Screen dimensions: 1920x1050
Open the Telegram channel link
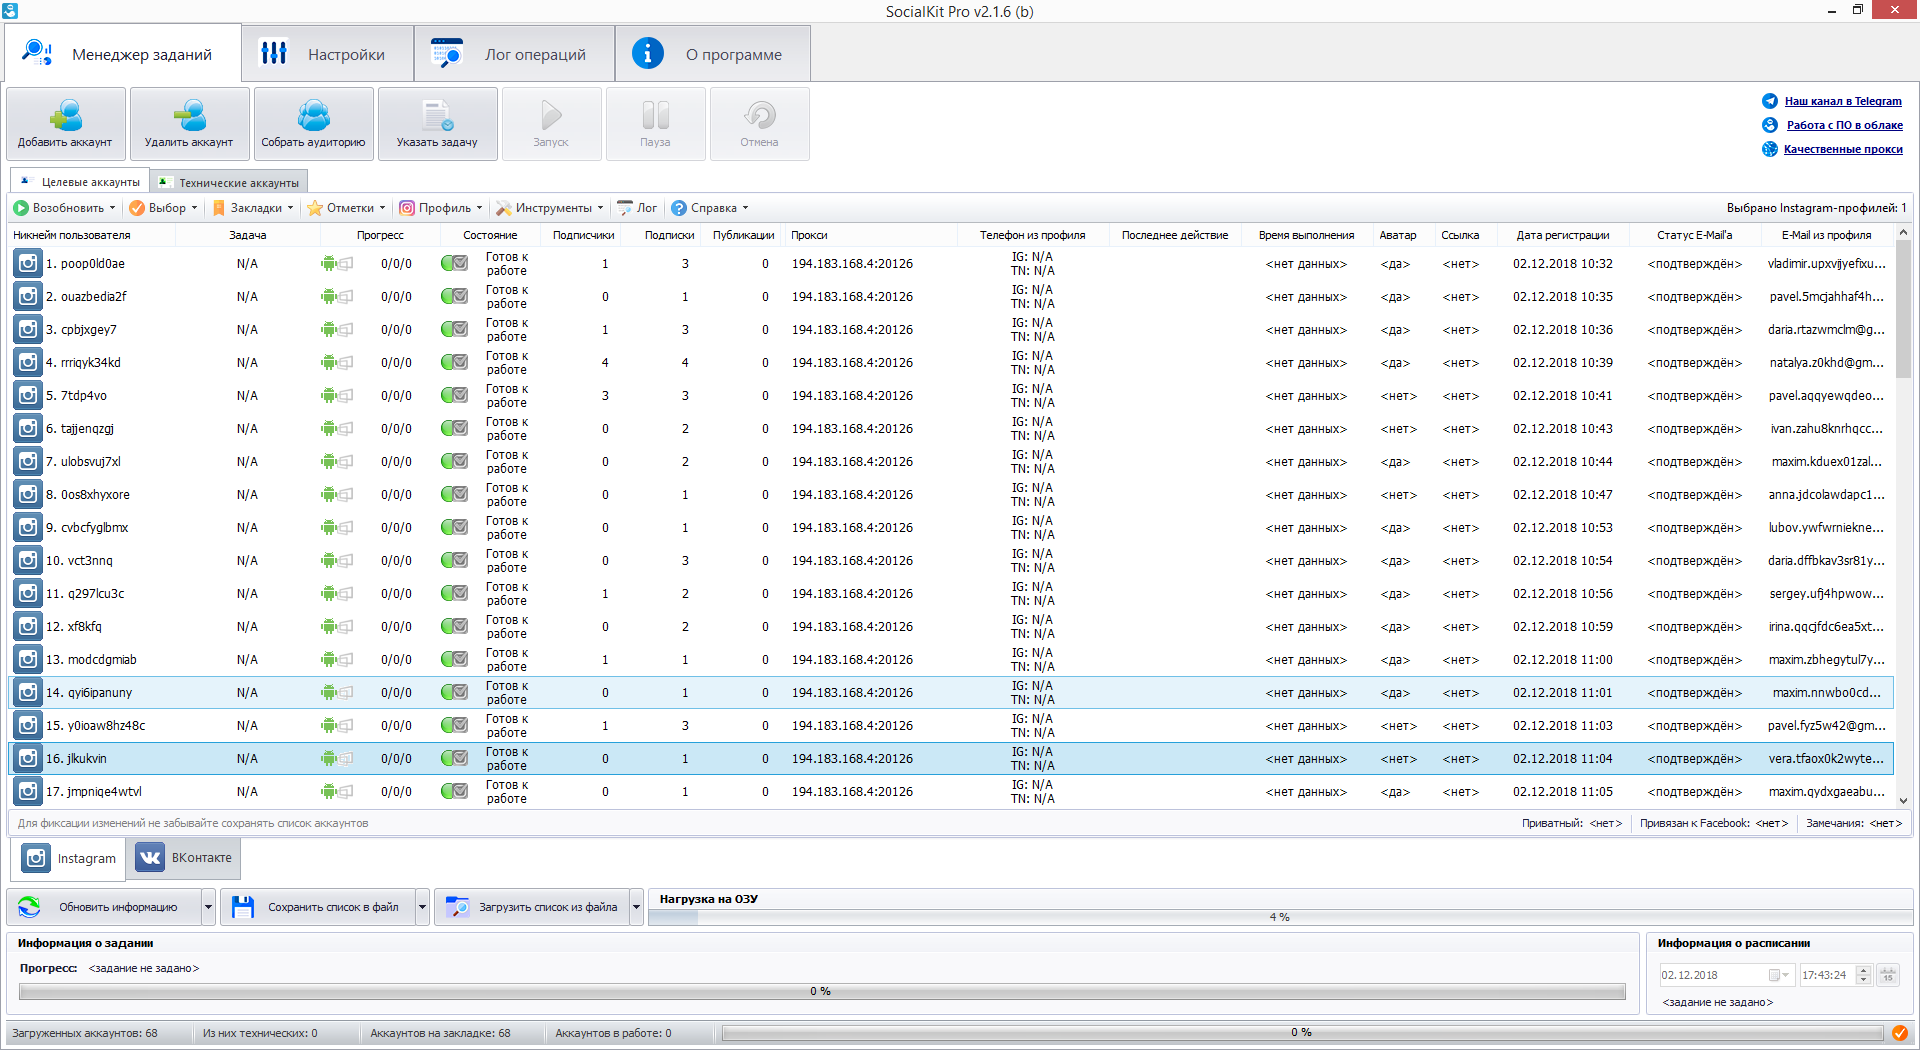1843,101
